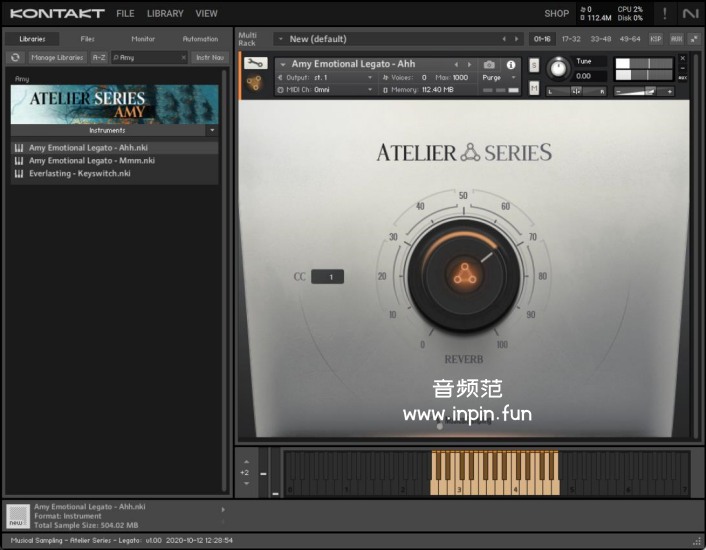This screenshot has height=550, width=706.
Task: Switch to the Automation tab
Action: point(200,39)
